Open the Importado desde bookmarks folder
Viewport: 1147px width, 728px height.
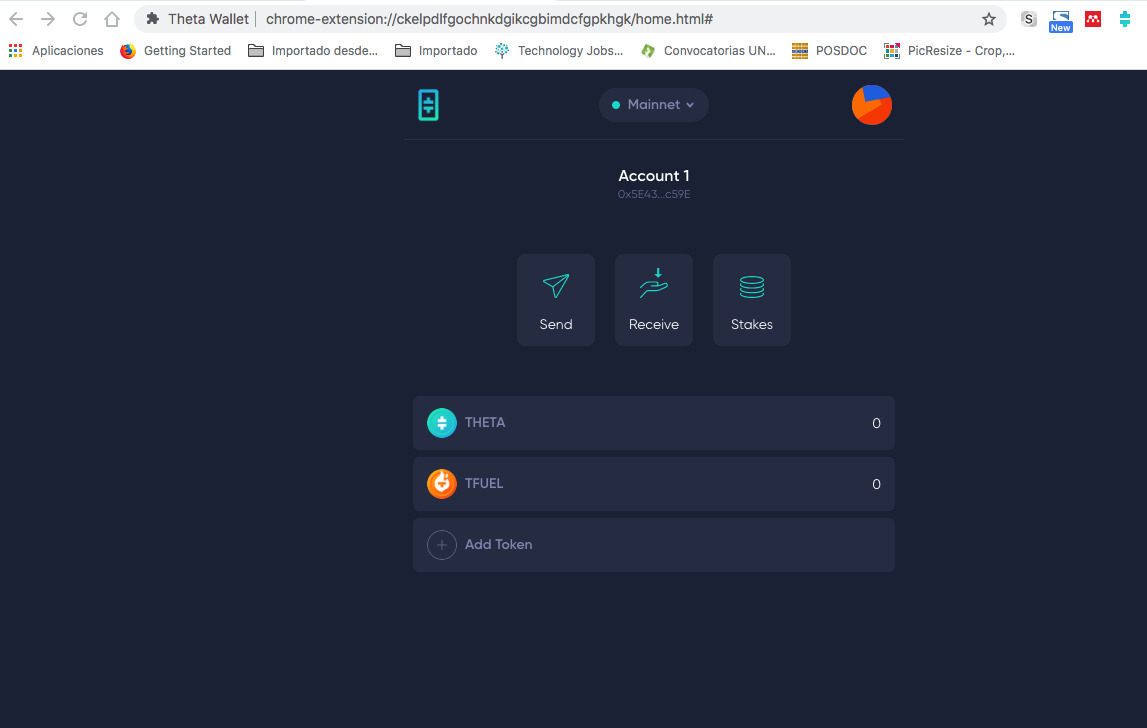(x=313, y=50)
